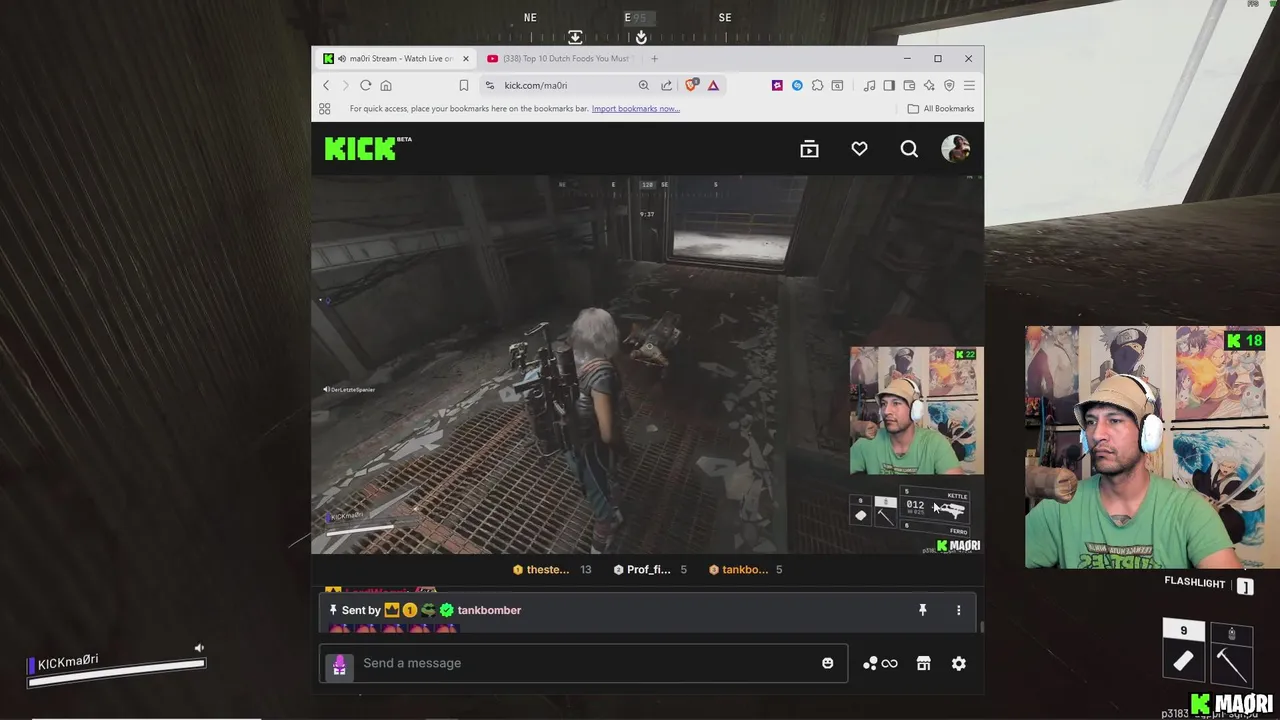Toggle the browser sidebar panel
The width and height of the screenshot is (1280, 720).
889,86
